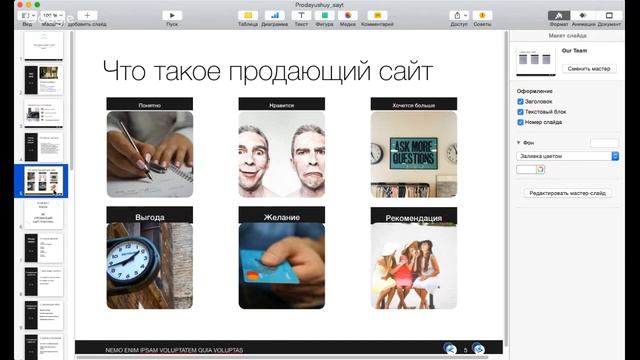Switch to the Формат inspector tab
Viewport: 640px width, 360px height.
point(559,16)
